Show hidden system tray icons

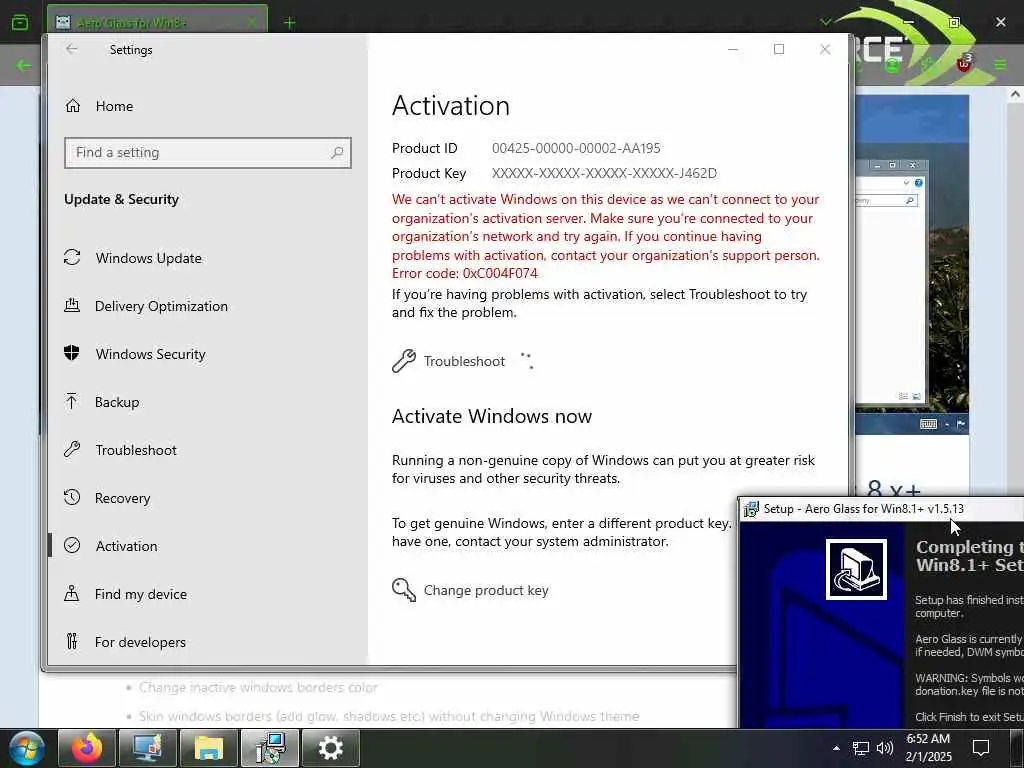pos(836,748)
